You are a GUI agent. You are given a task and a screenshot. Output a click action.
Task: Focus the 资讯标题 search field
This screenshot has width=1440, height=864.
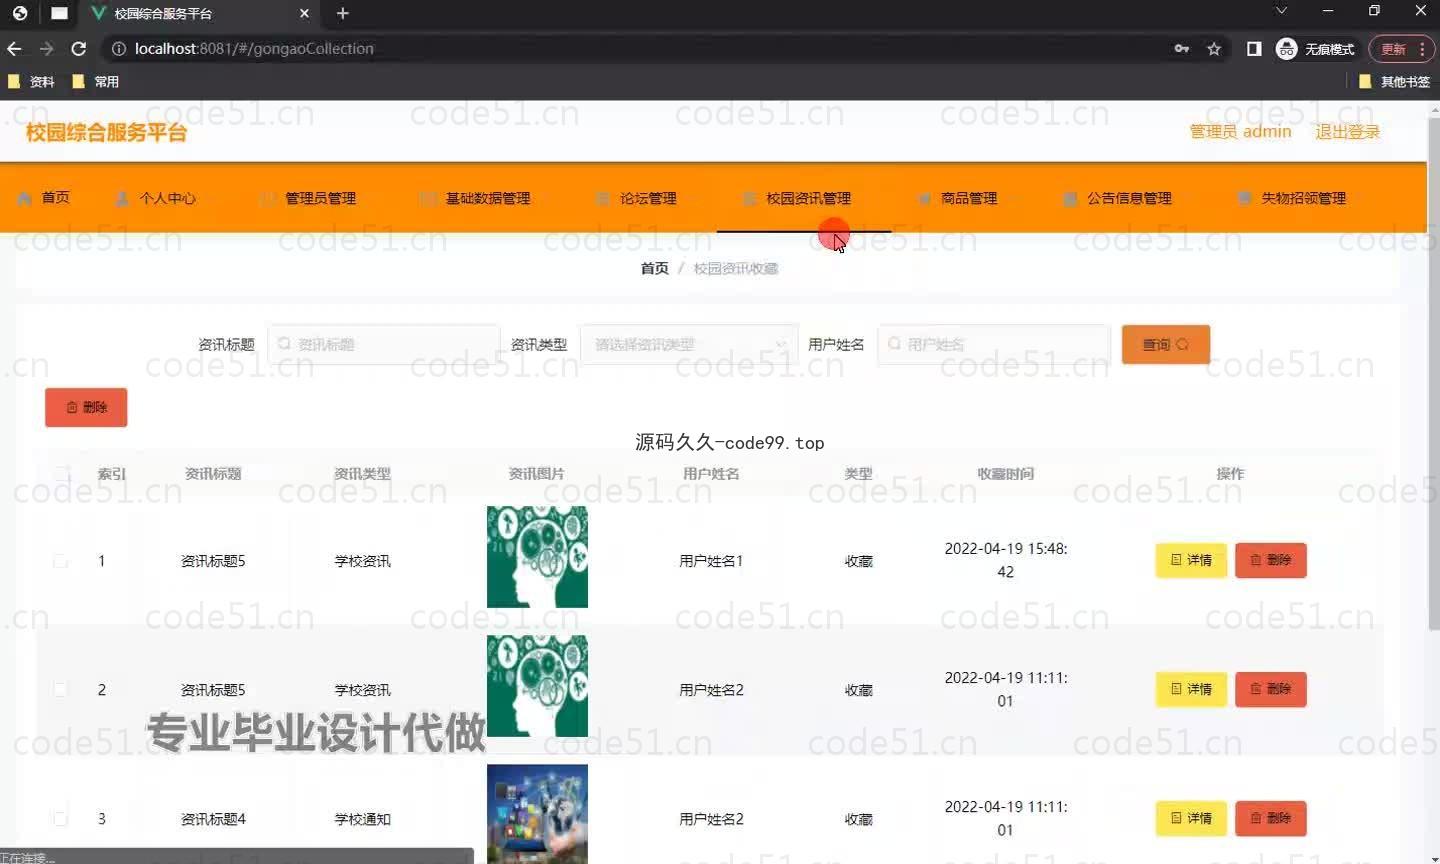pyautogui.click(x=383, y=344)
